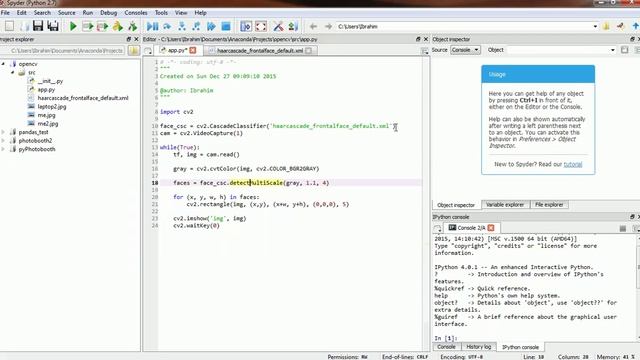This screenshot has width=640, height=360.
Task: Click the debugger Continue execution icon
Action: tap(211, 26)
